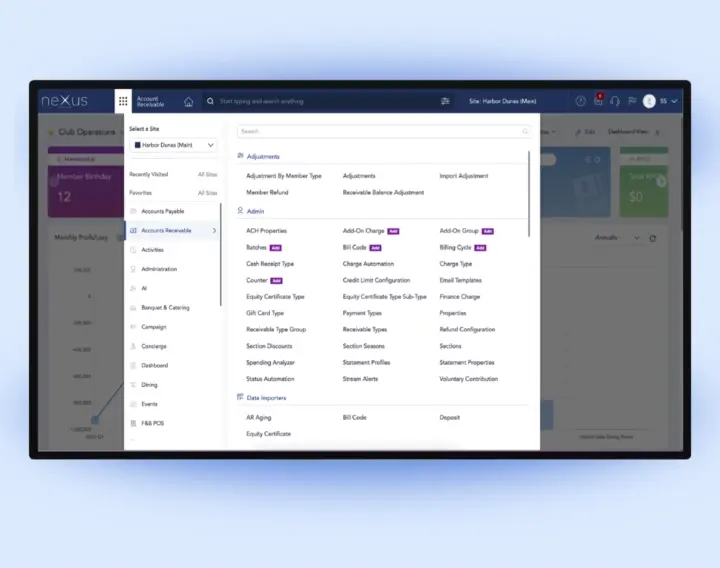Open the user profile SS dropdown
The width and height of the screenshot is (720, 568).
[x=661, y=101]
